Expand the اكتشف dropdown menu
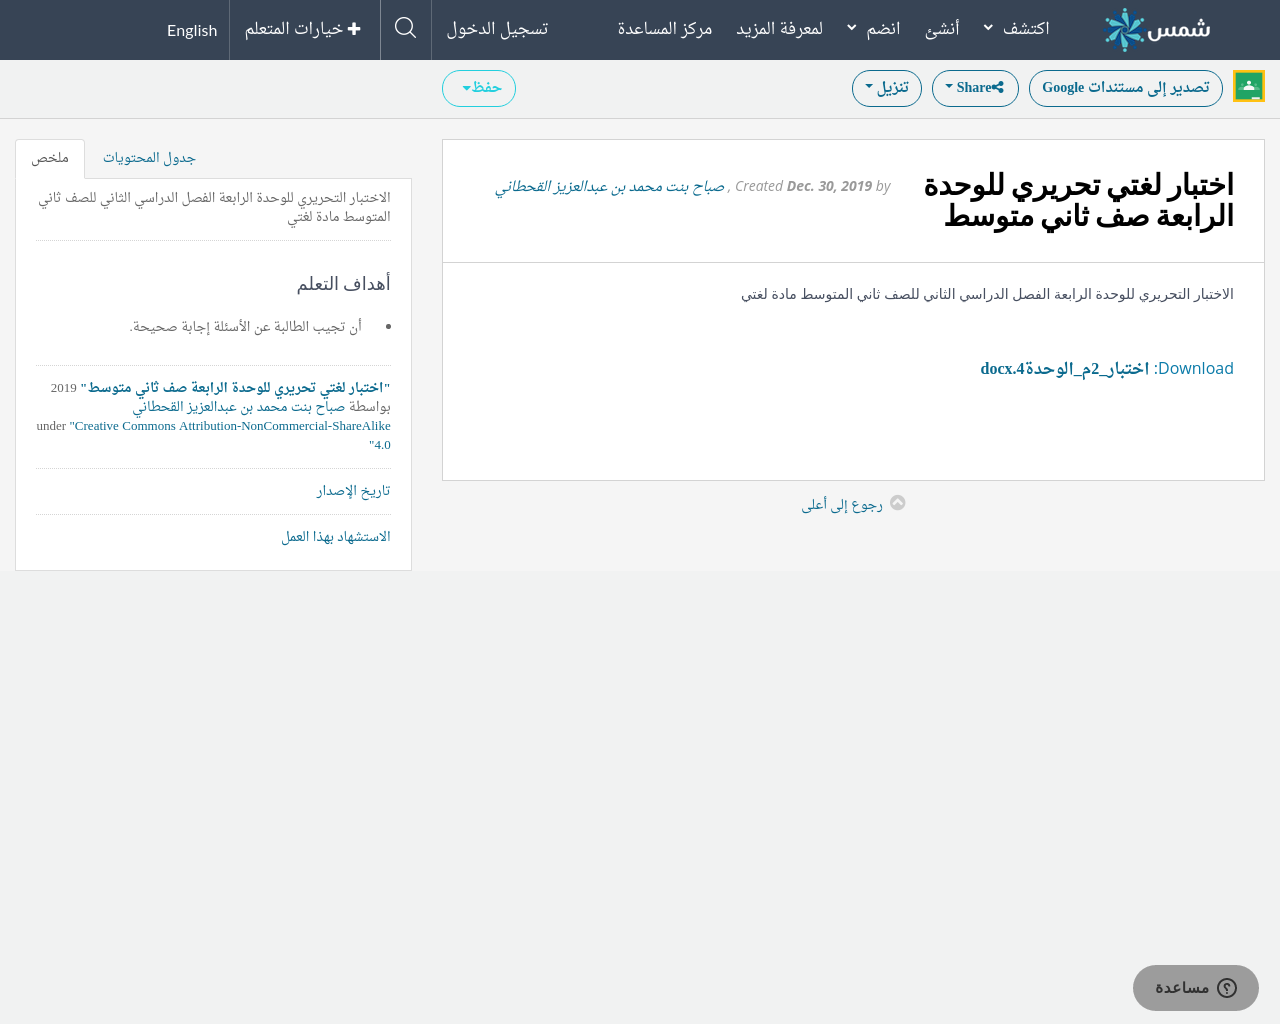Image resolution: width=1280 pixels, height=1024 pixels. click(1017, 28)
